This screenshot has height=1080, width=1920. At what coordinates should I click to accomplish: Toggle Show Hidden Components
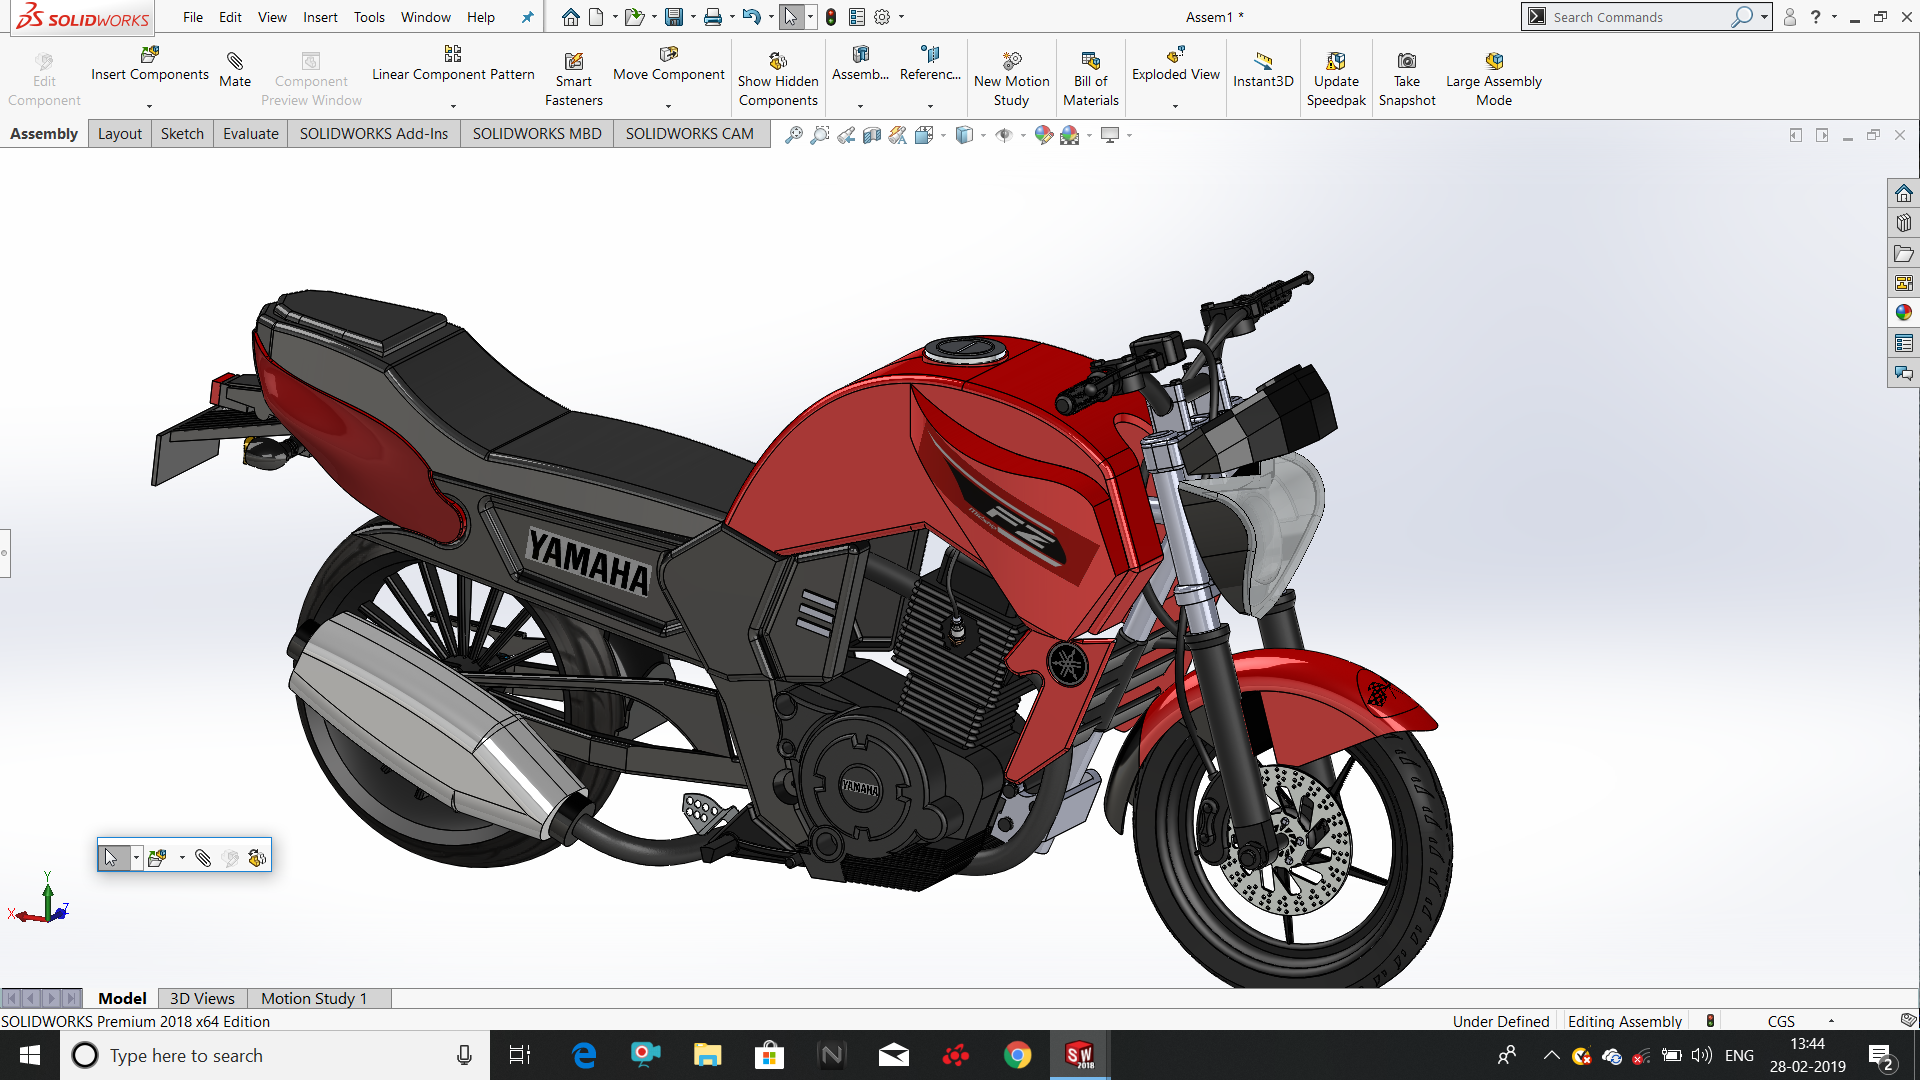tap(778, 75)
